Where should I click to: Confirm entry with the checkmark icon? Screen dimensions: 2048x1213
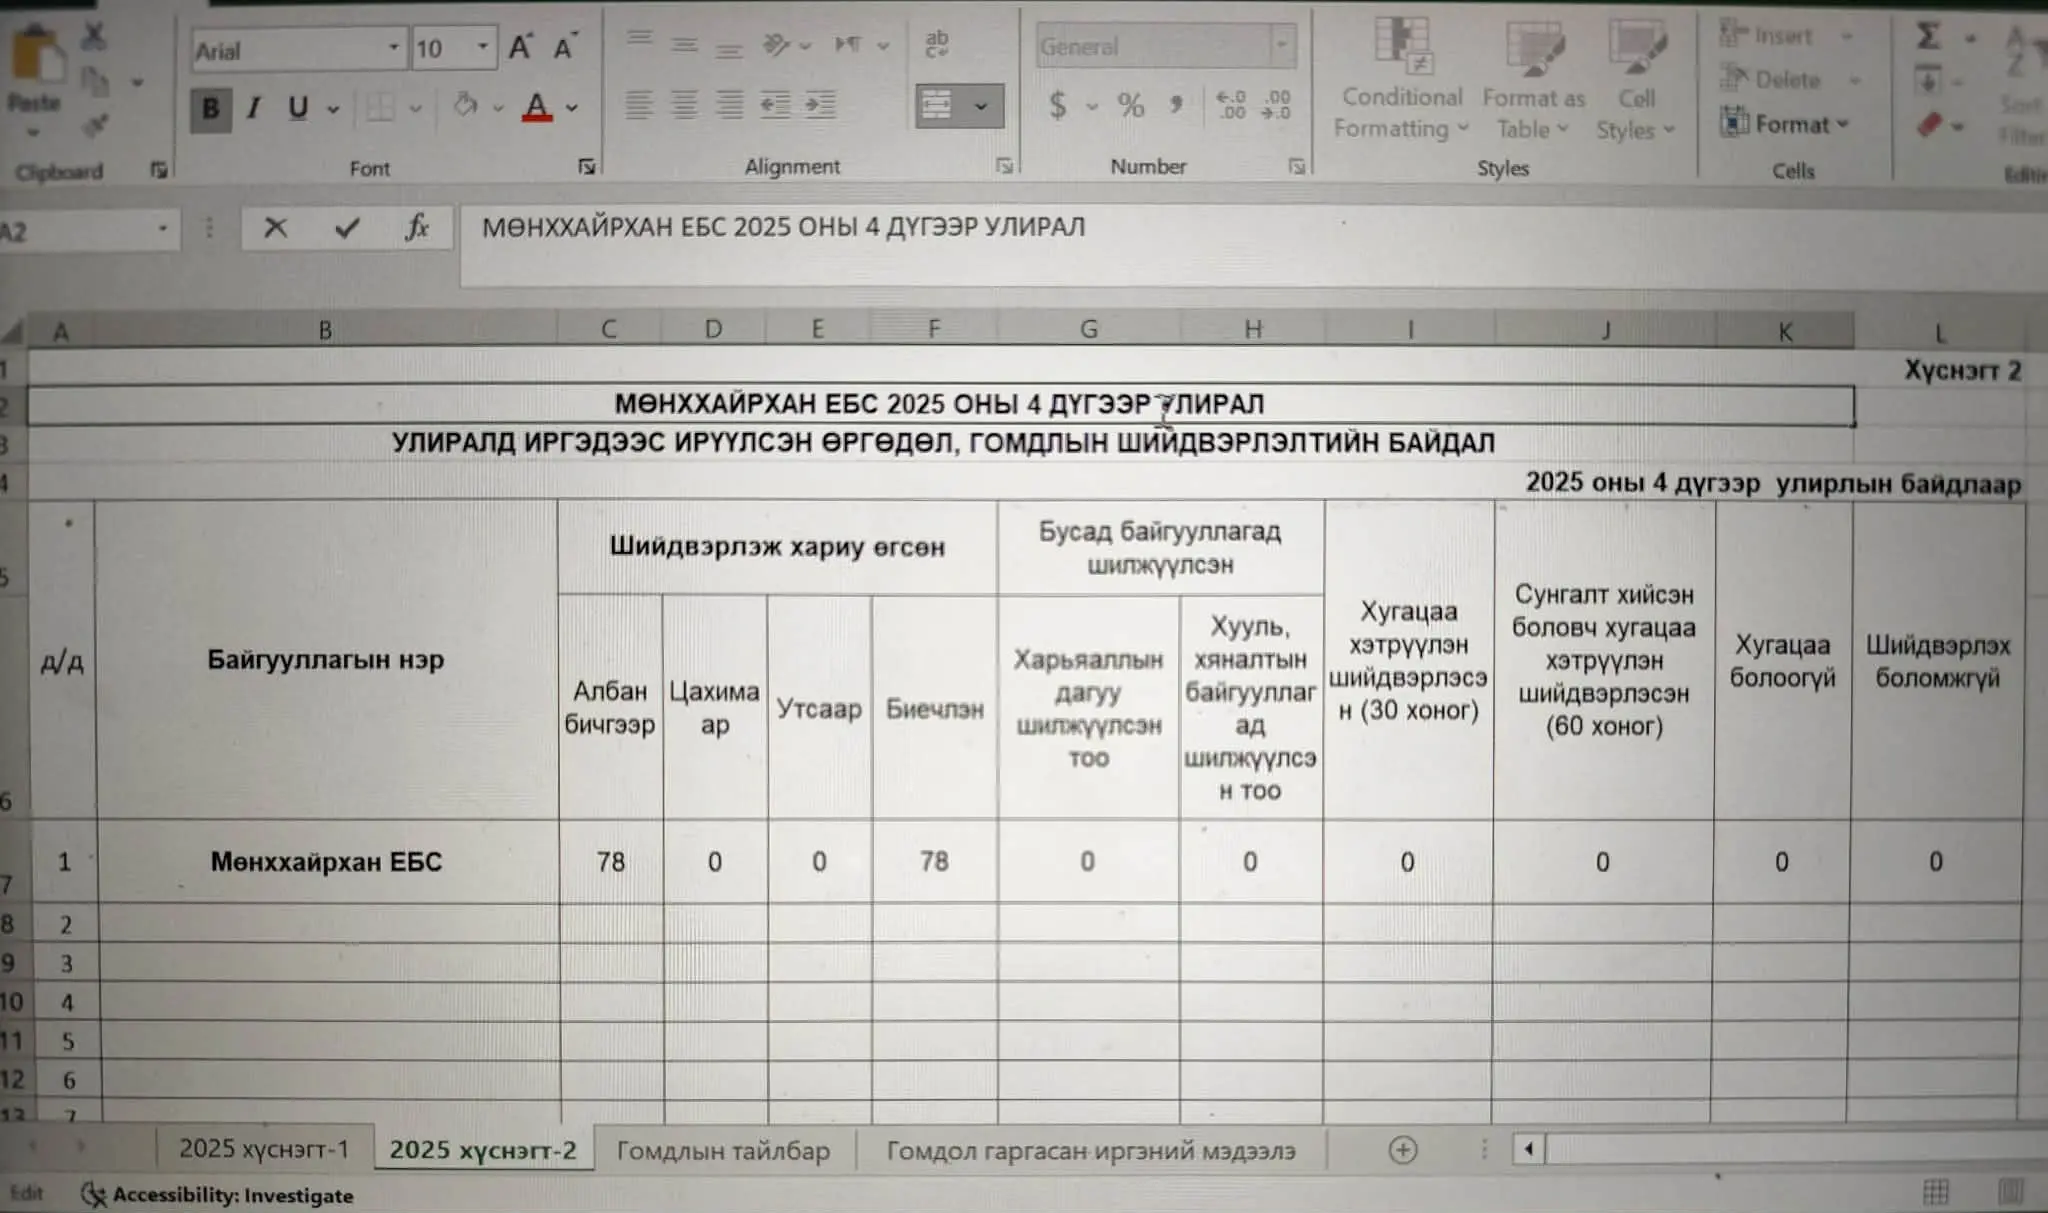pyautogui.click(x=346, y=229)
